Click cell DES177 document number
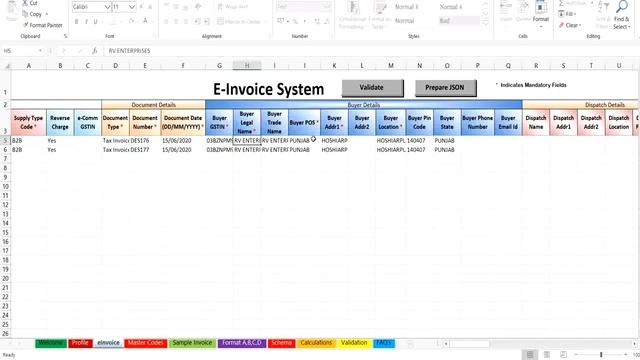The height and width of the screenshot is (360, 640). click(x=144, y=150)
